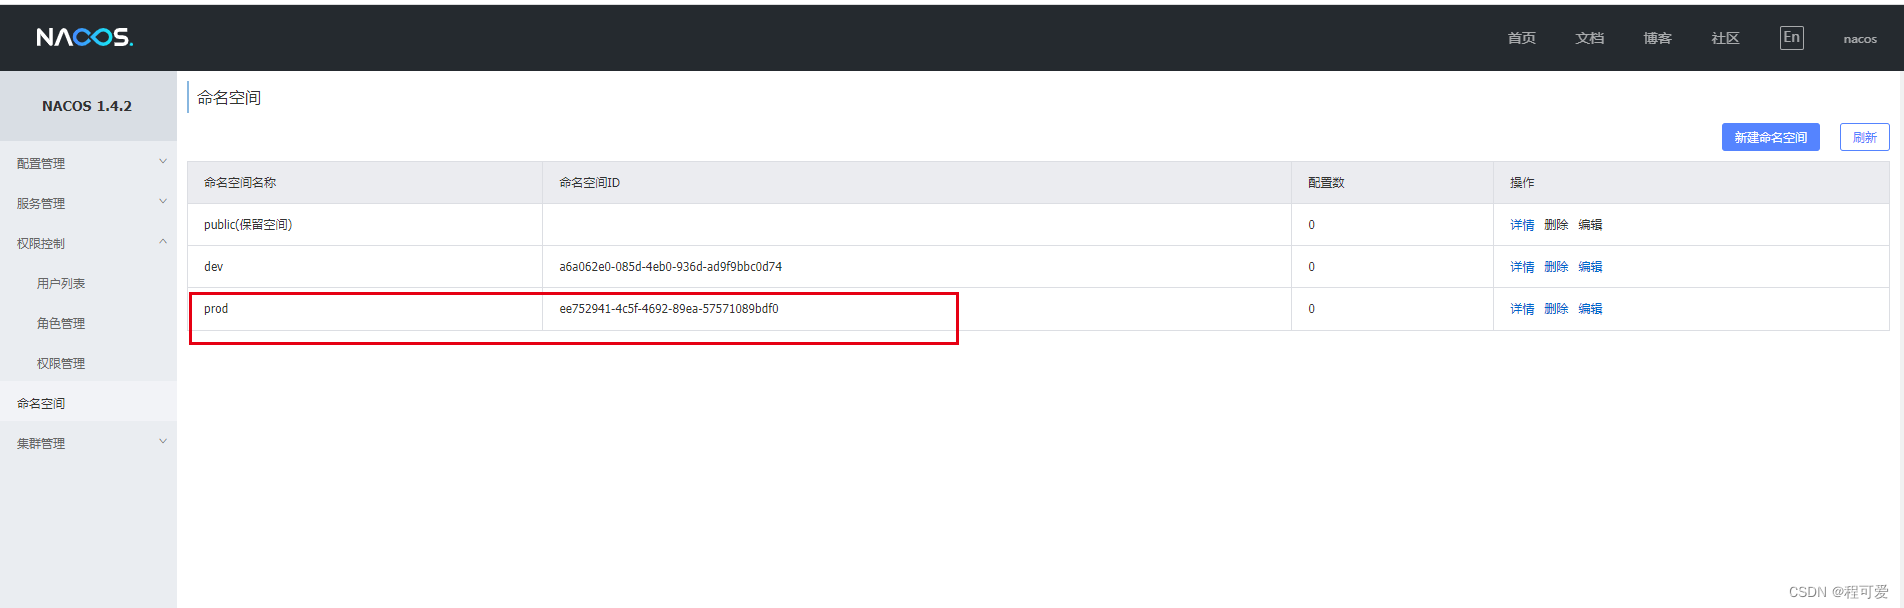Switch language with the En icon
This screenshot has height=608, width=1904.
coord(1792,38)
